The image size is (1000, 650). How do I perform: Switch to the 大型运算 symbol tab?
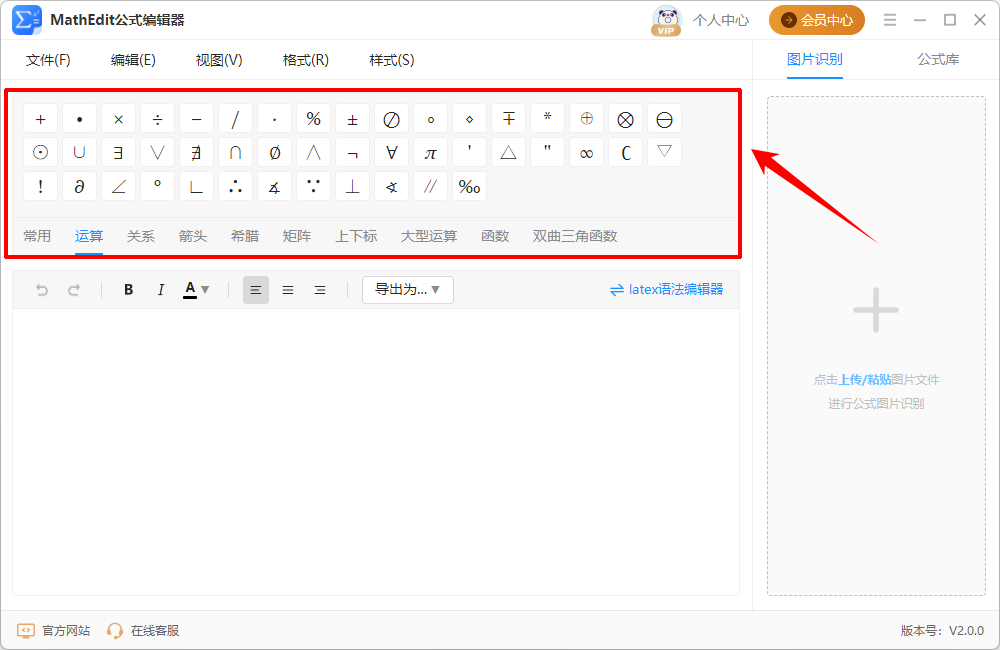429,236
